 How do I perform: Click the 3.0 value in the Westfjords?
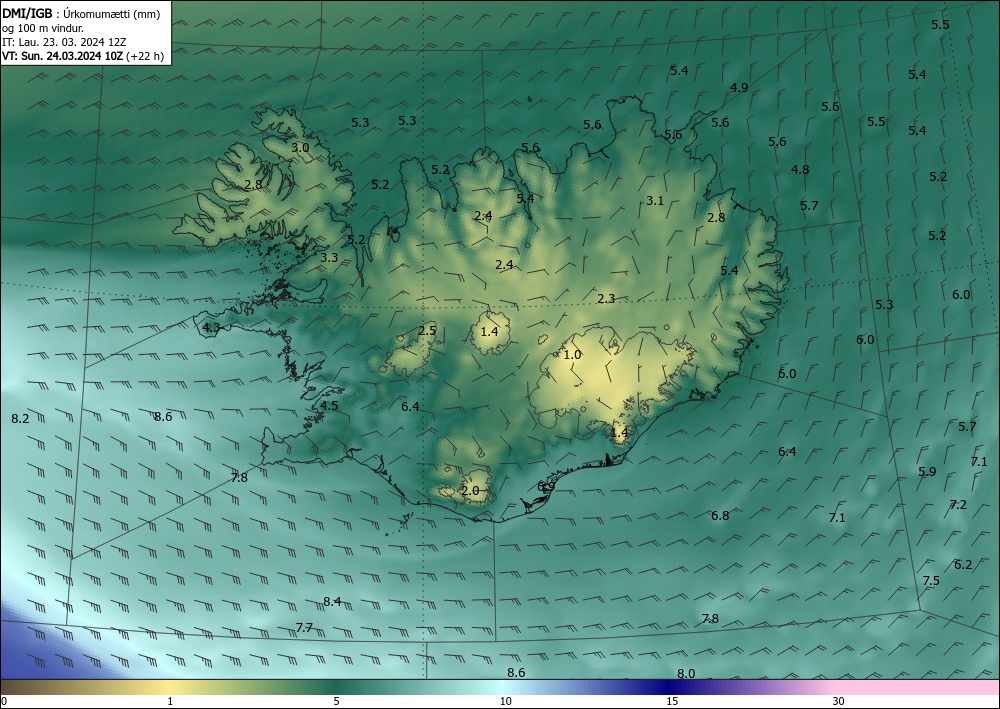pyautogui.click(x=300, y=147)
